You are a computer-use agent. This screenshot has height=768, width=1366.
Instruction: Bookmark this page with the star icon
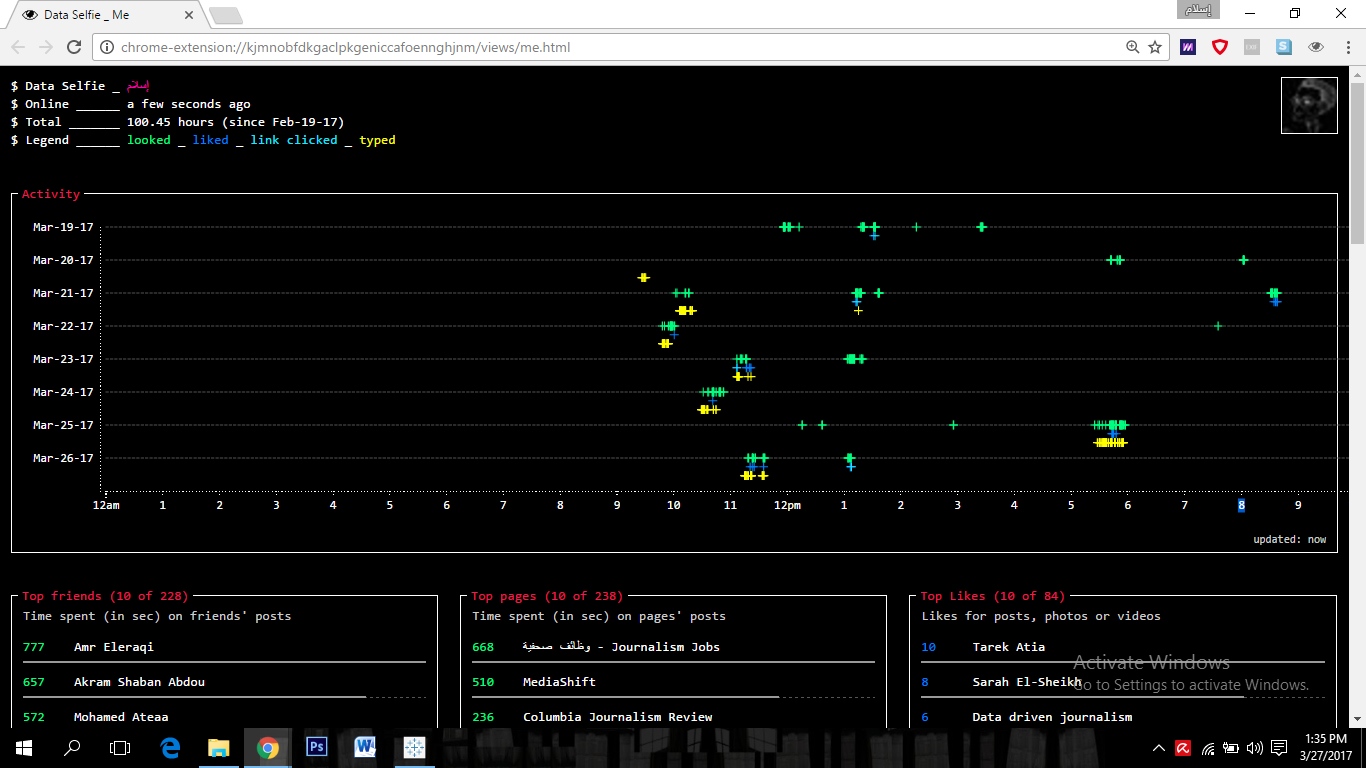click(x=1155, y=47)
